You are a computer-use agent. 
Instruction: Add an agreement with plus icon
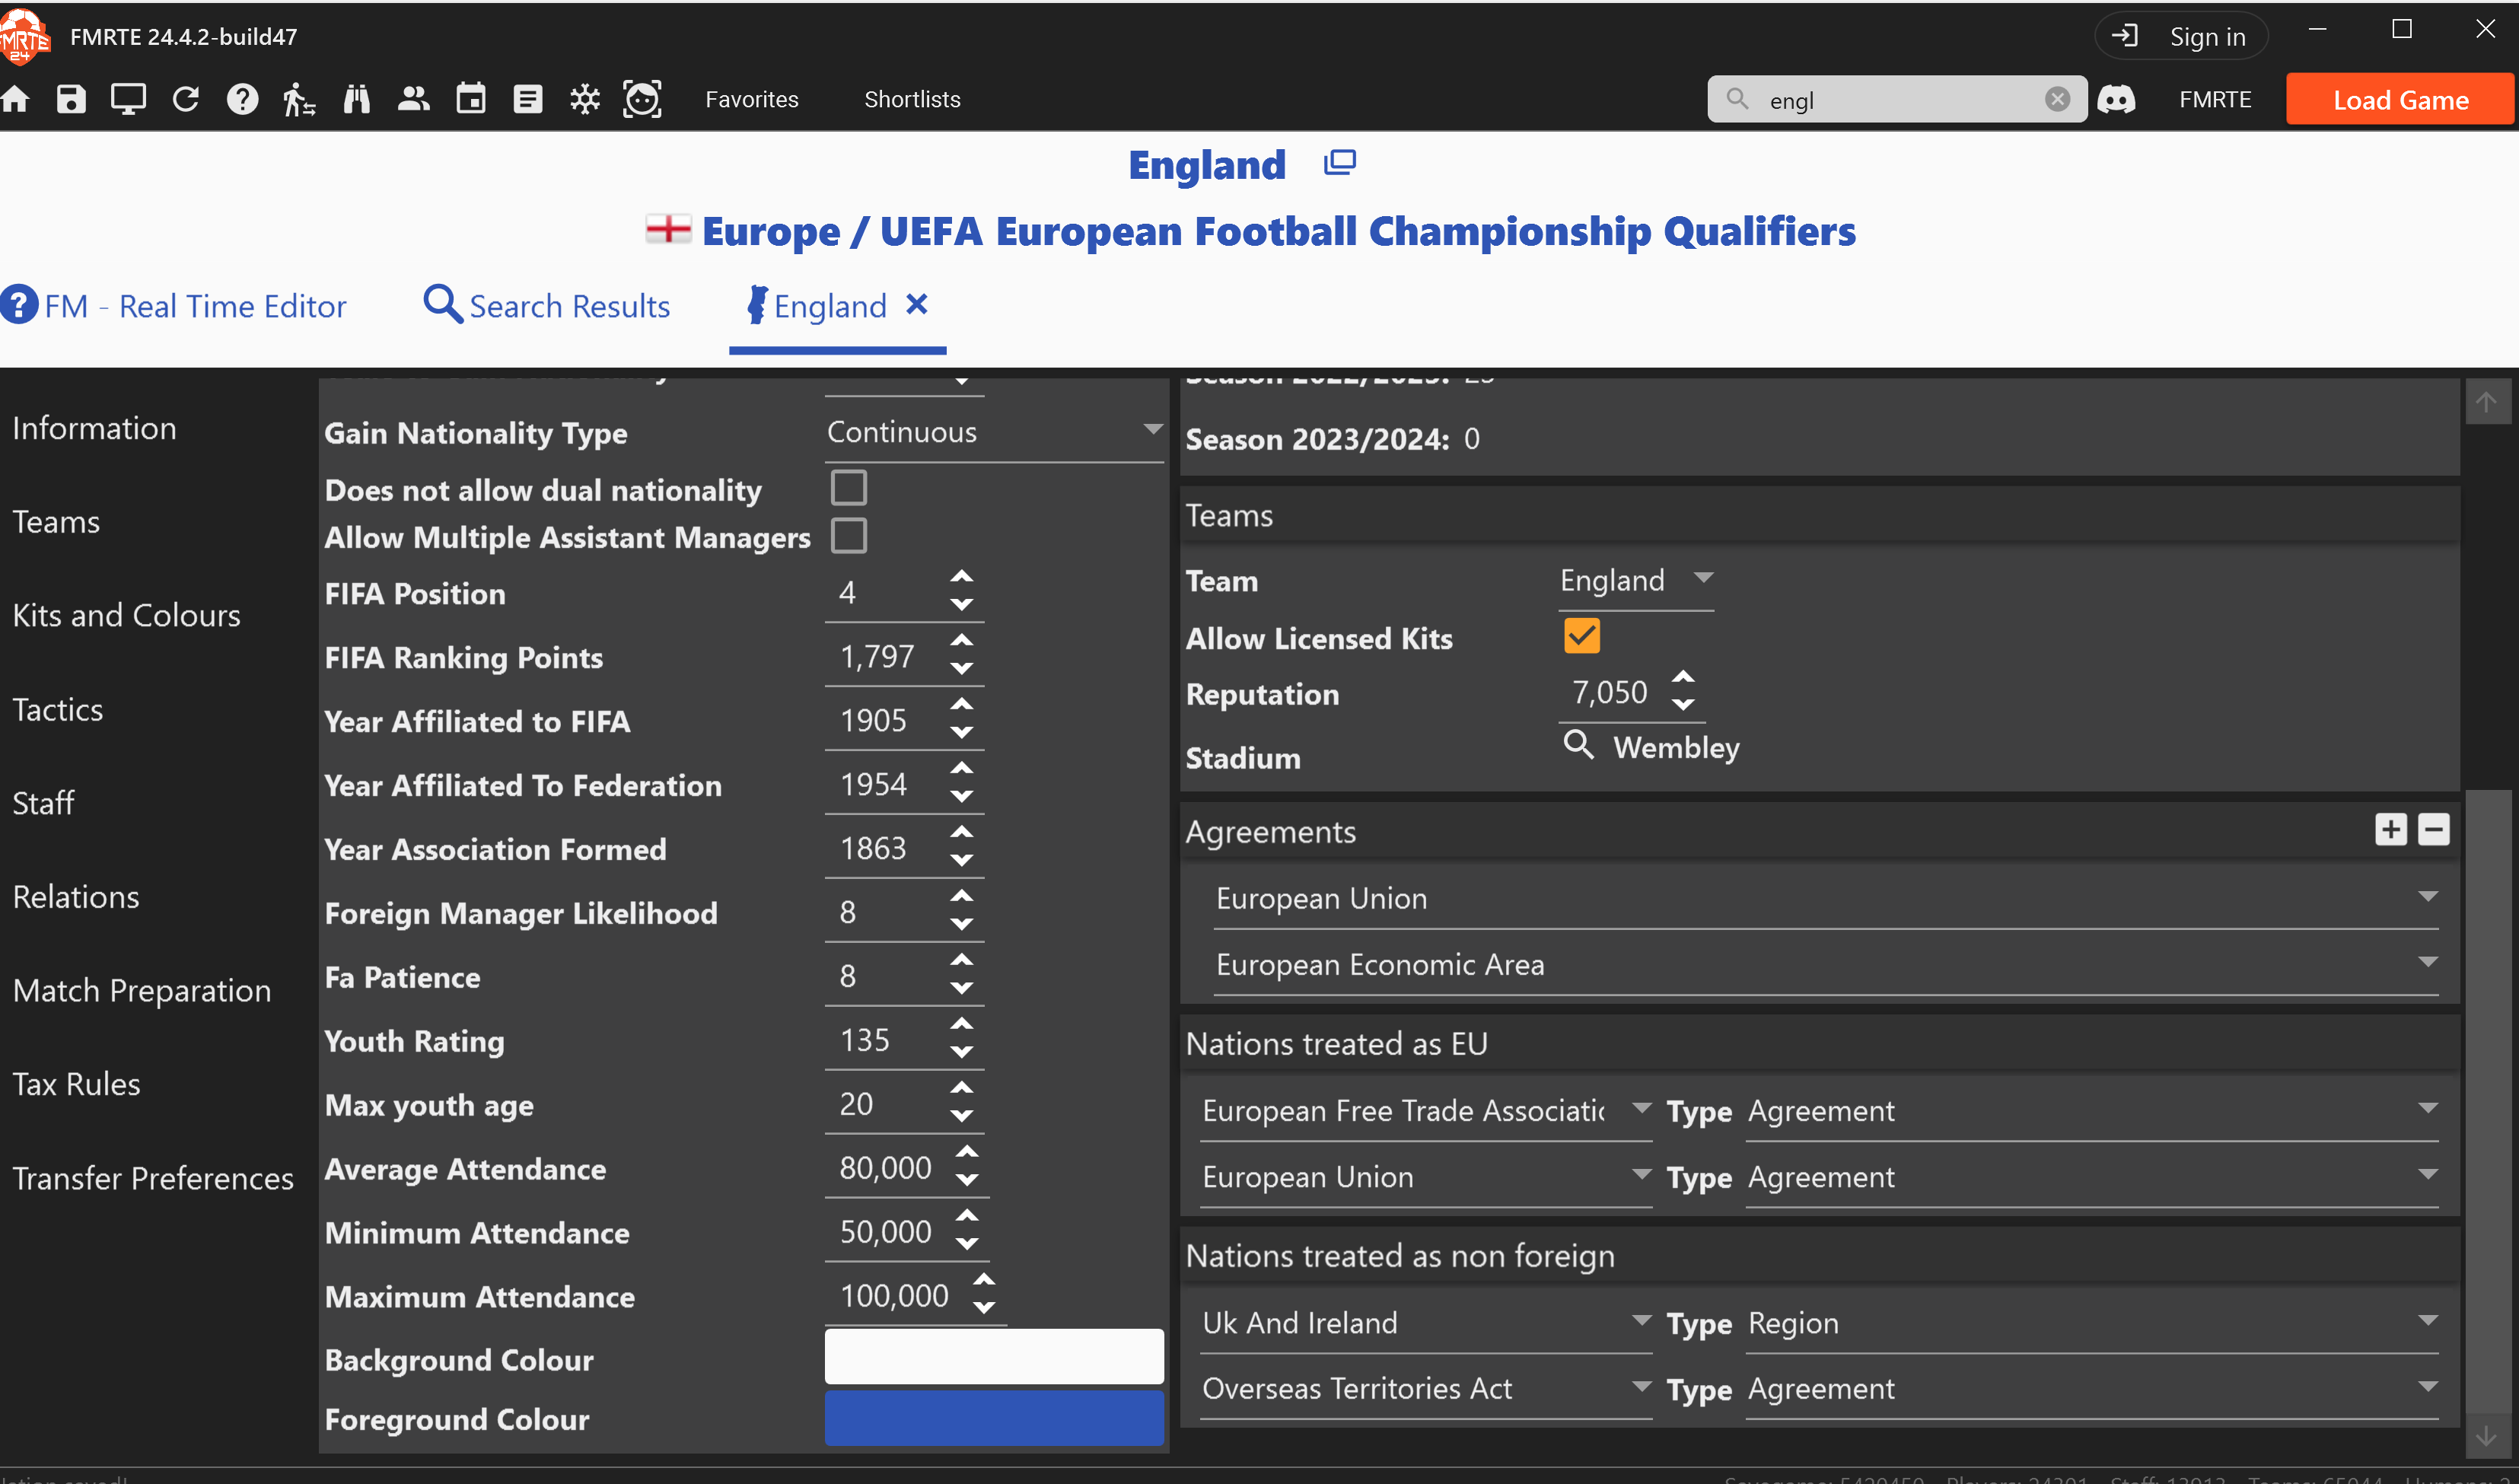tap(2391, 829)
